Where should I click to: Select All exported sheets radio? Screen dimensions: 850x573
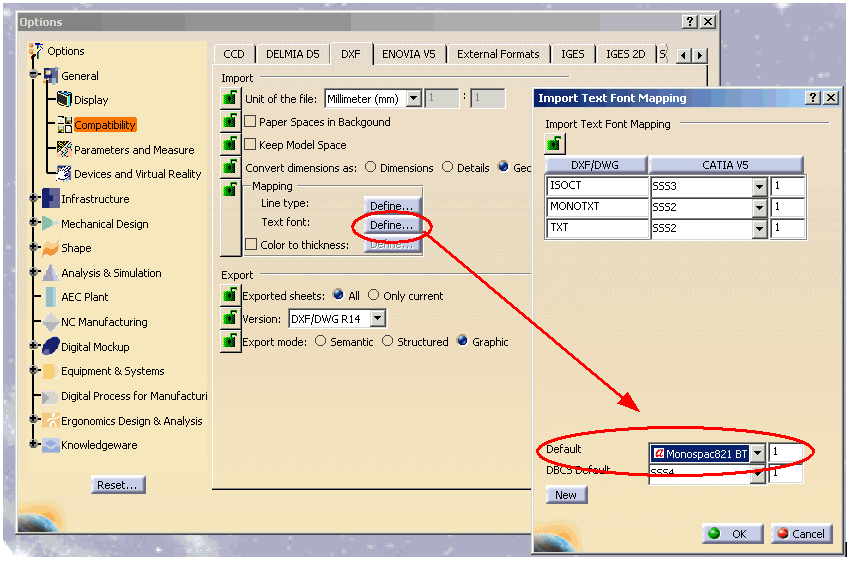pyautogui.click(x=338, y=295)
